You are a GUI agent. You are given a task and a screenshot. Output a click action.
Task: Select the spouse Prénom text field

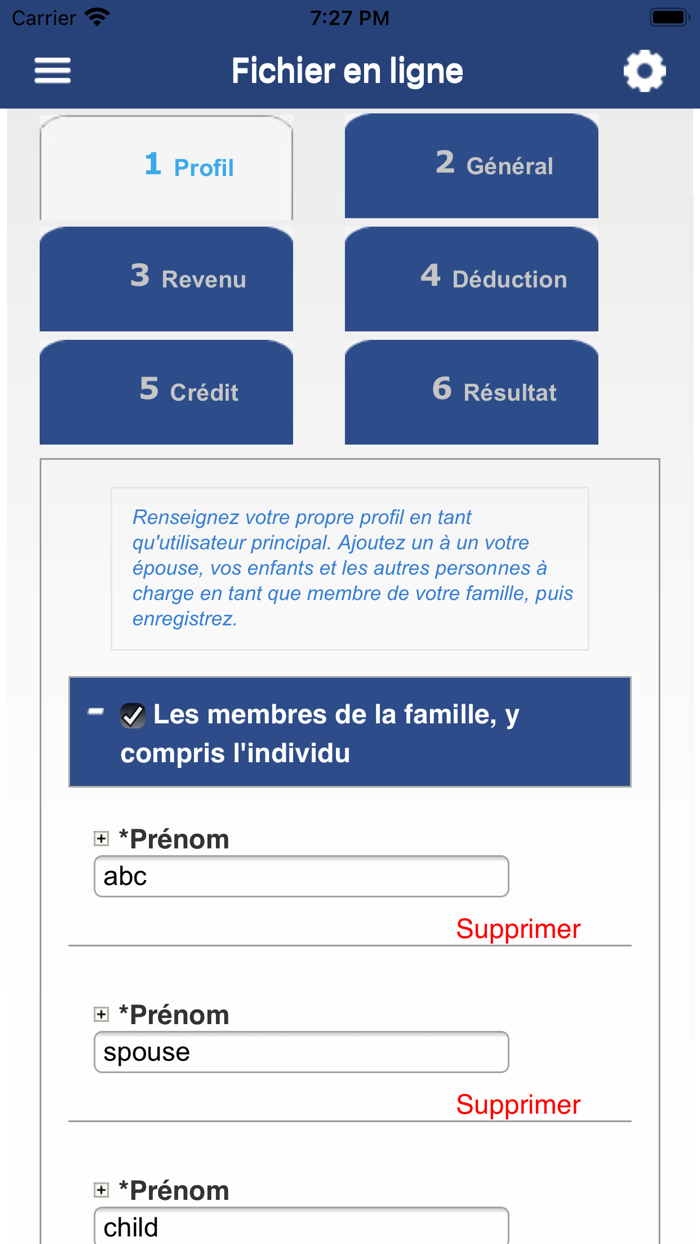pos(300,1051)
